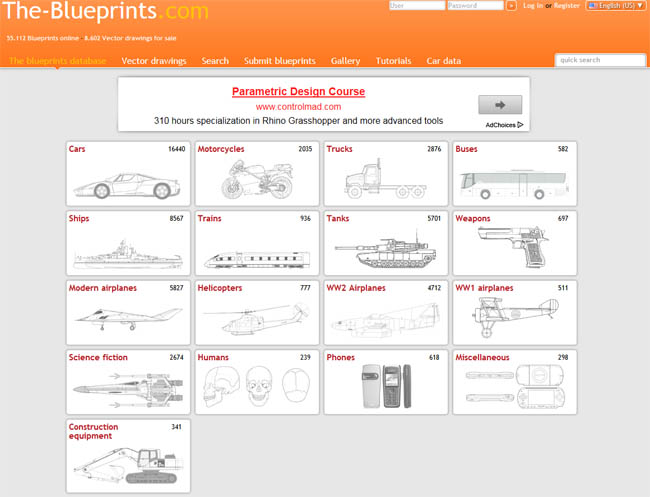Open the Helicopters category drawing
Image resolution: width=650 pixels, height=497 pixels.
tap(257, 319)
